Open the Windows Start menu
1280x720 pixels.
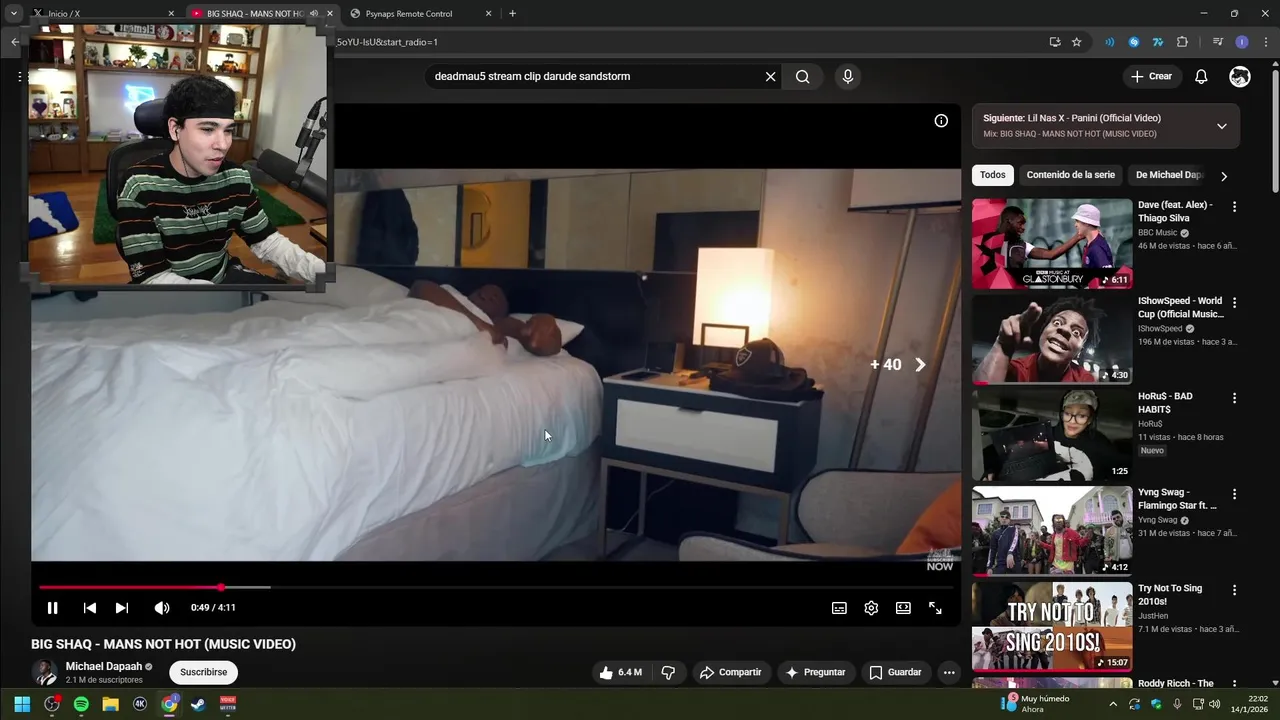point(22,704)
